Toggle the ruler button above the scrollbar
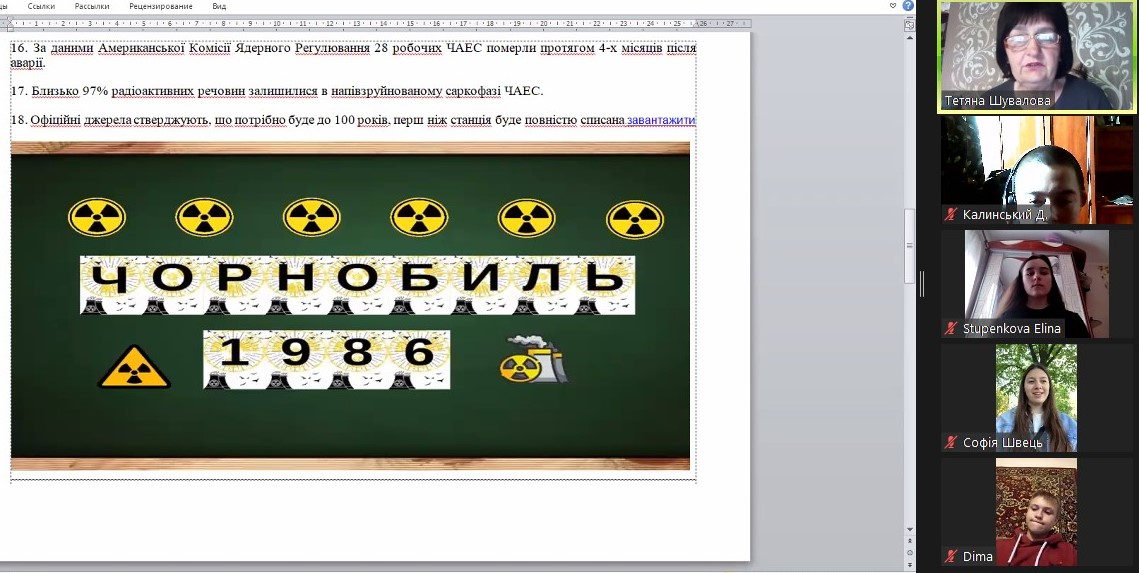Image resolution: width=1139 pixels, height=573 pixels. [x=909, y=25]
